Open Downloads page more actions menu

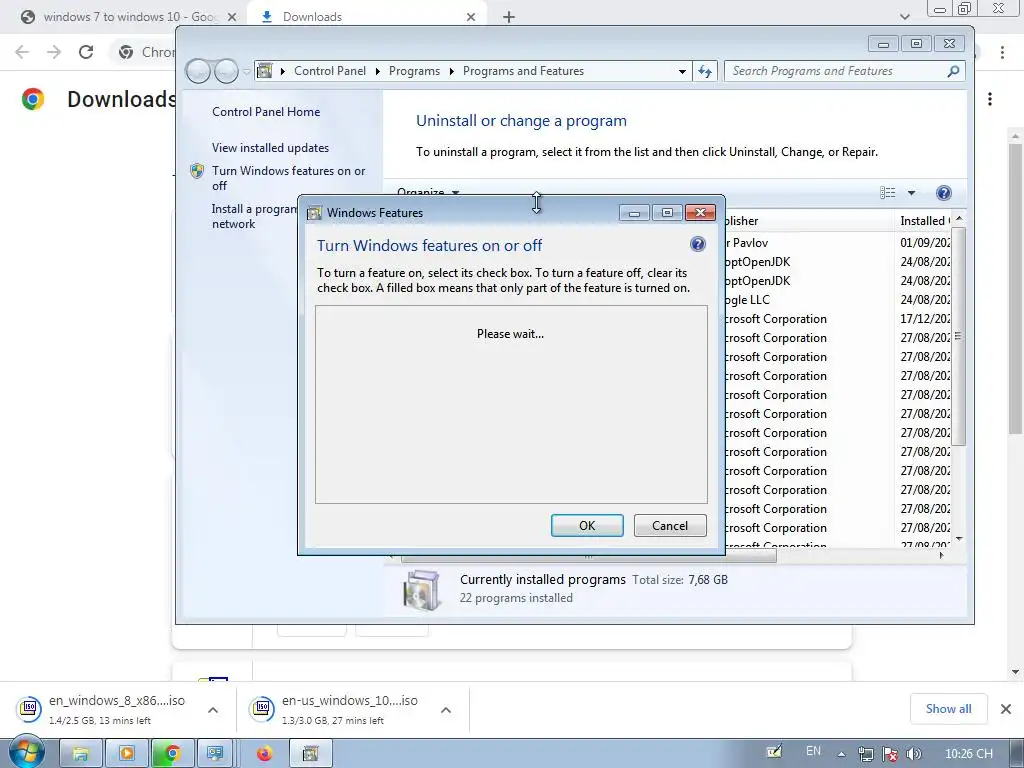coord(990,99)
